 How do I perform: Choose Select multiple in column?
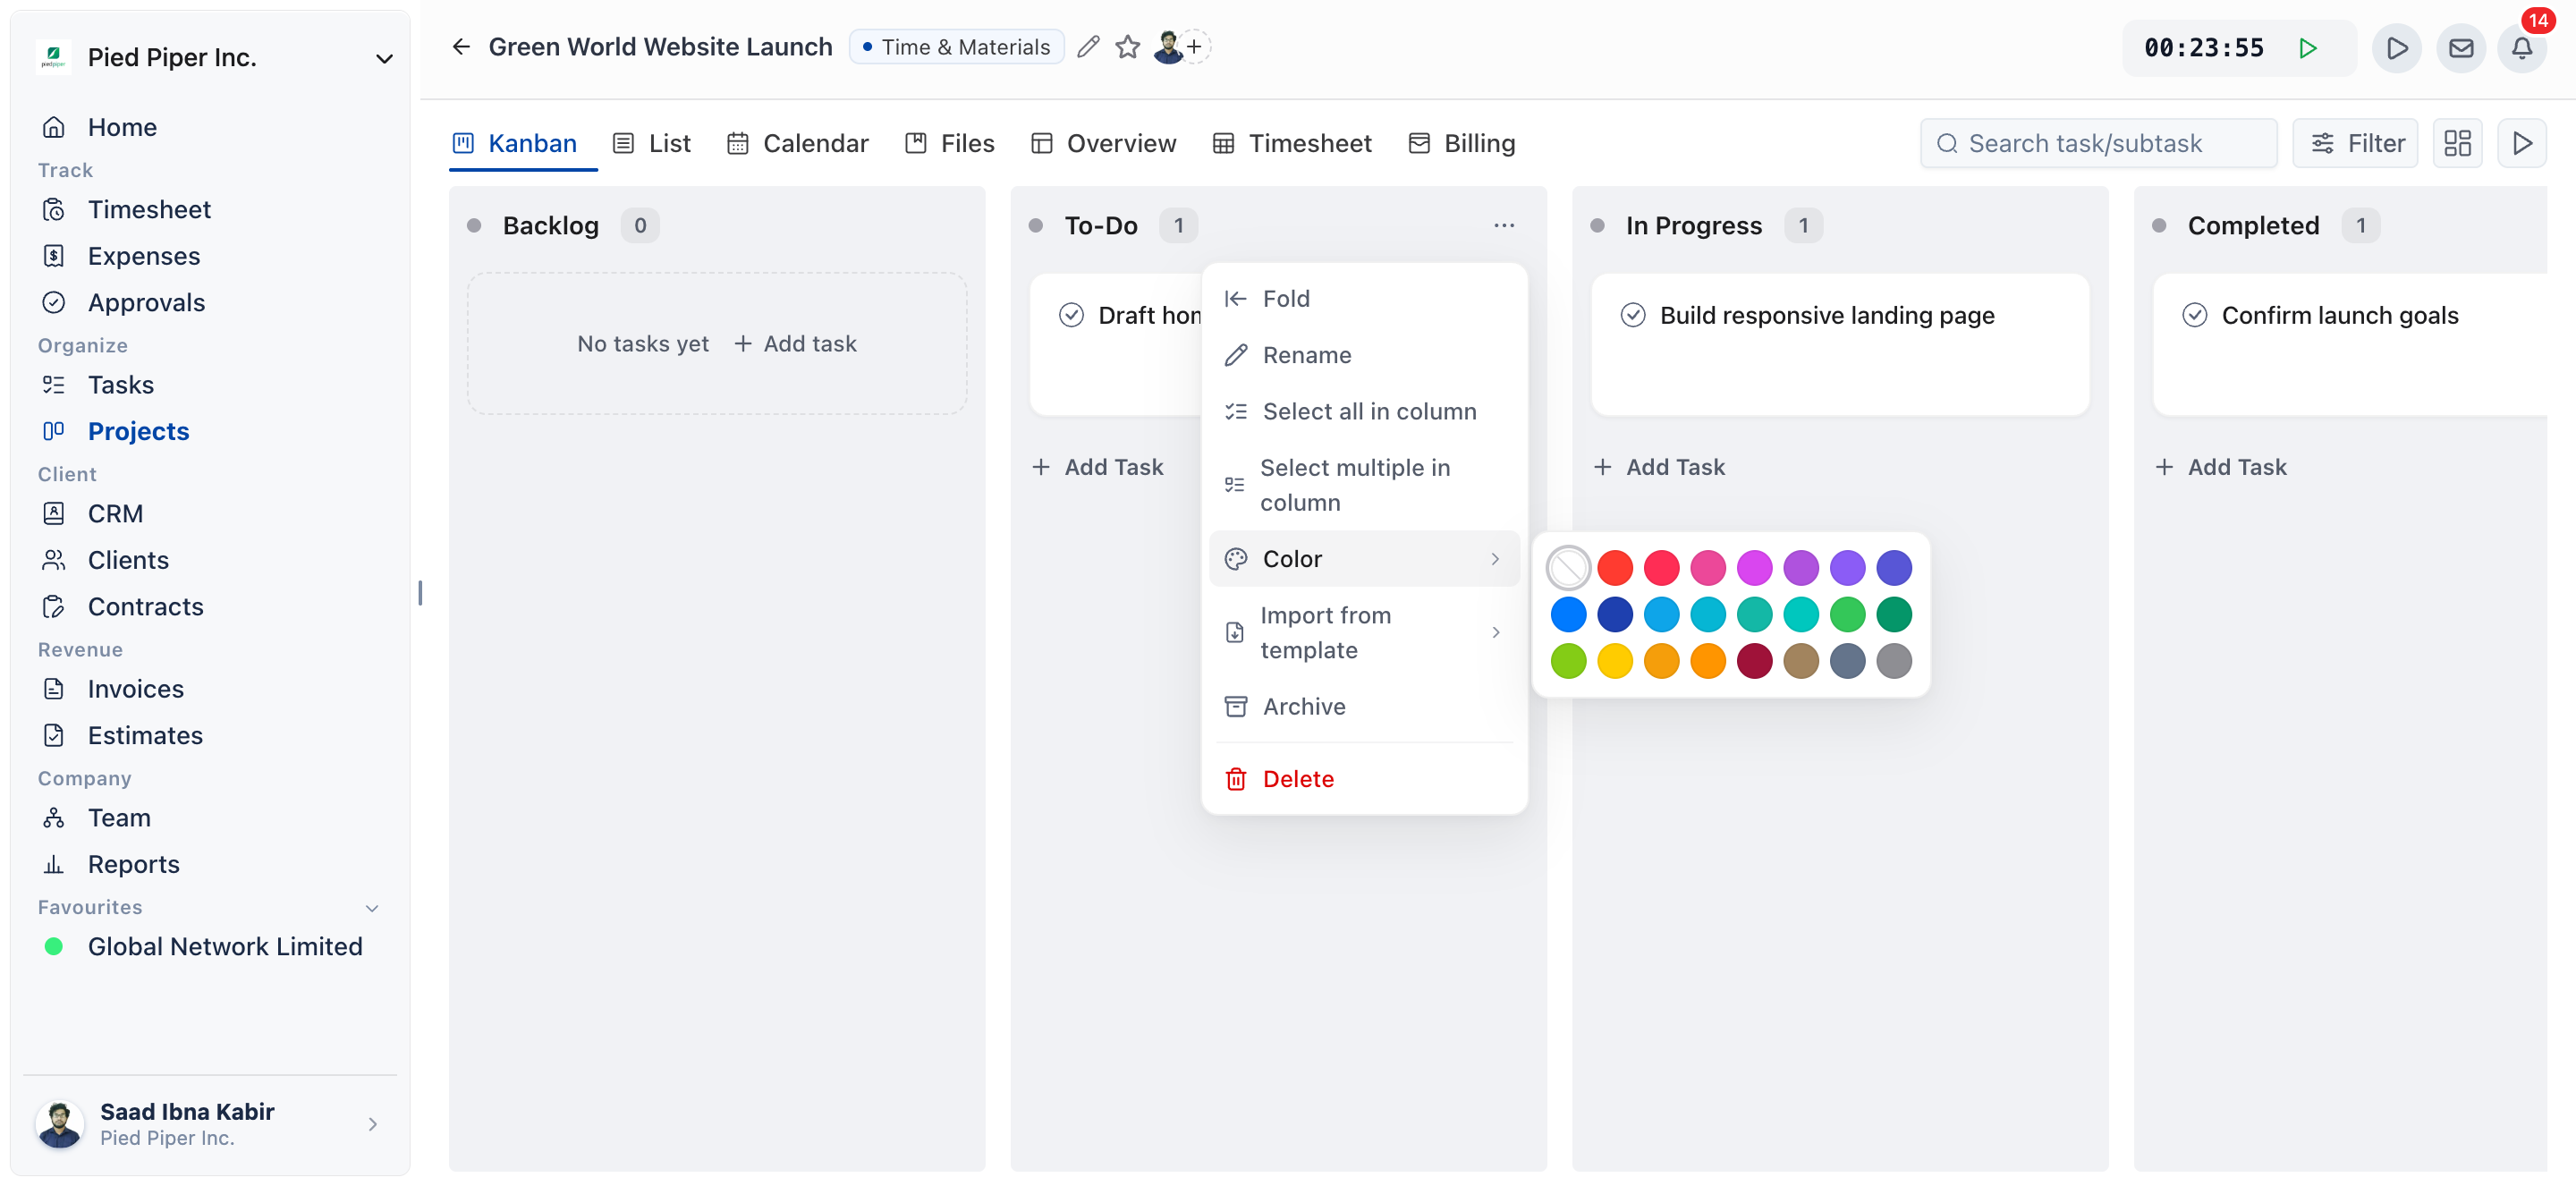(x=1363, y=485)
